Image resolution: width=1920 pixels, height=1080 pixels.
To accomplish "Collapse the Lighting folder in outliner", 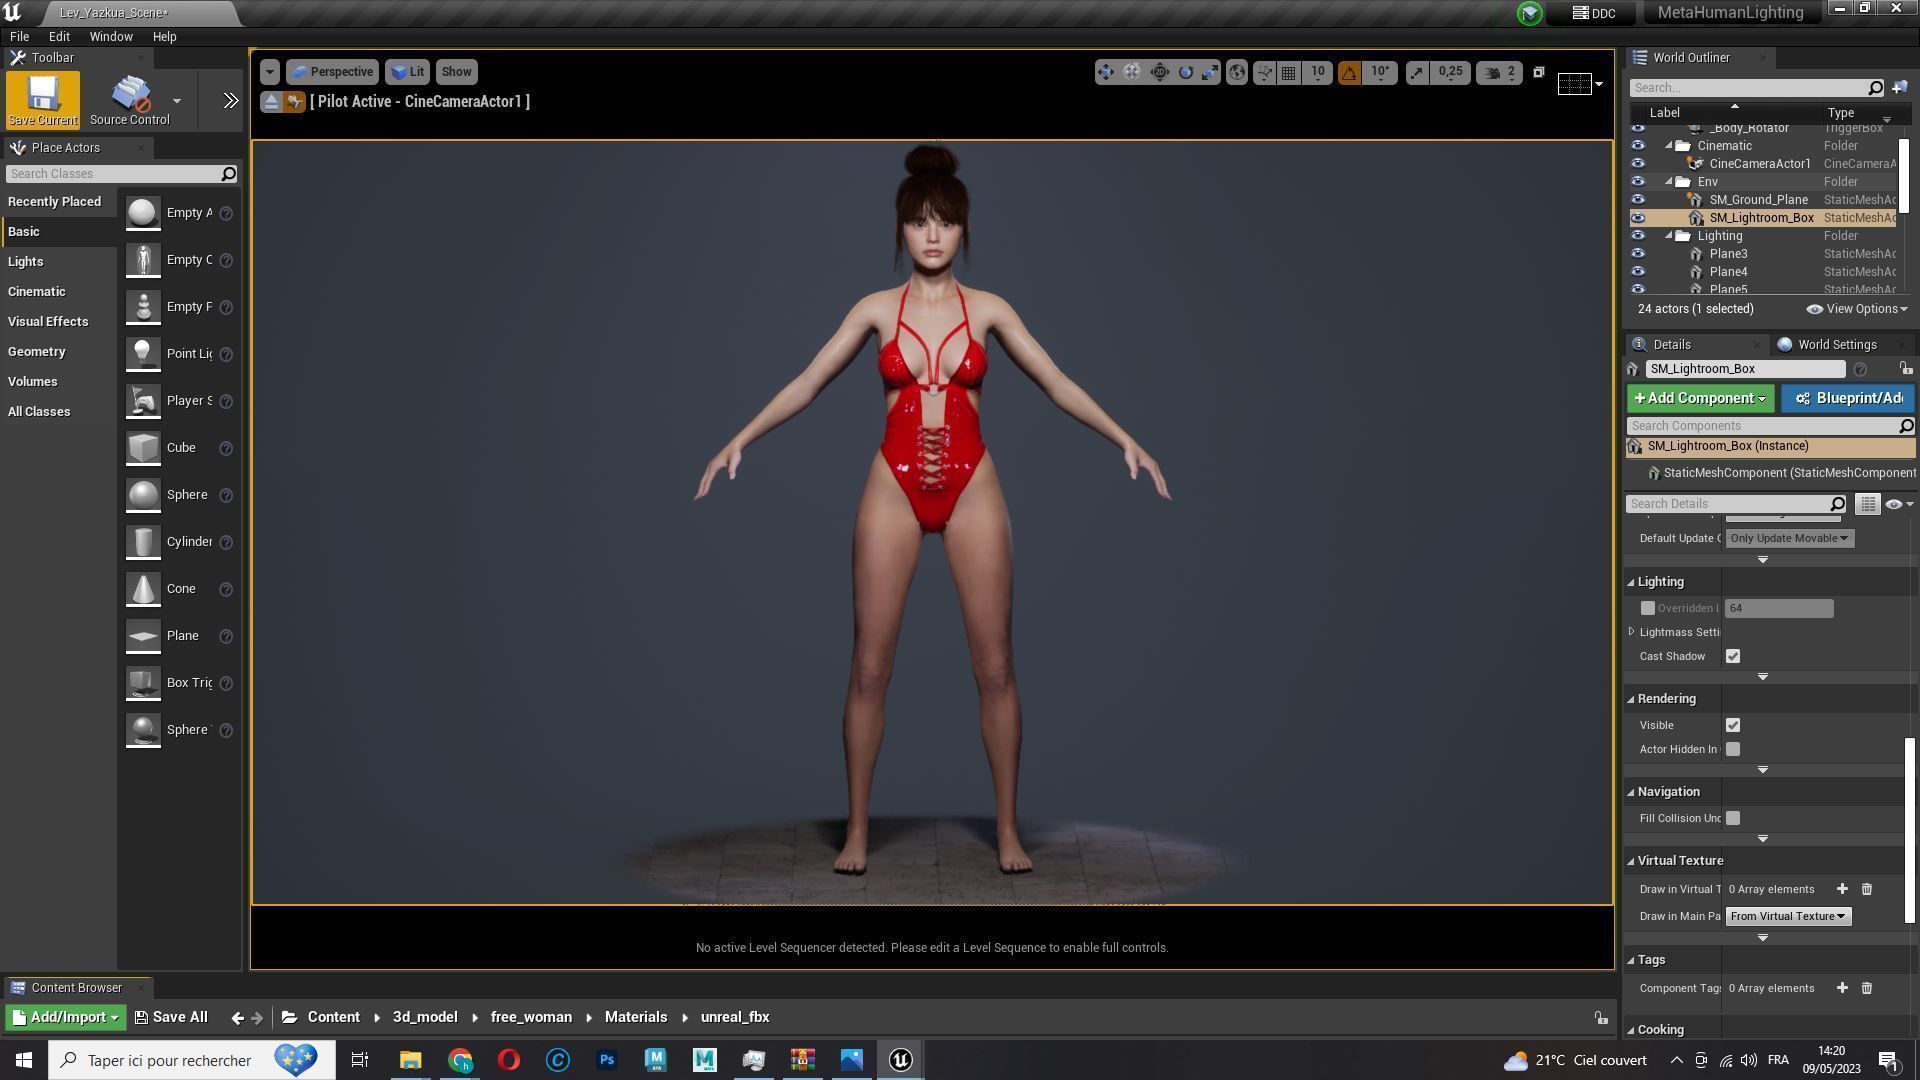I will tap(1669, 236).
